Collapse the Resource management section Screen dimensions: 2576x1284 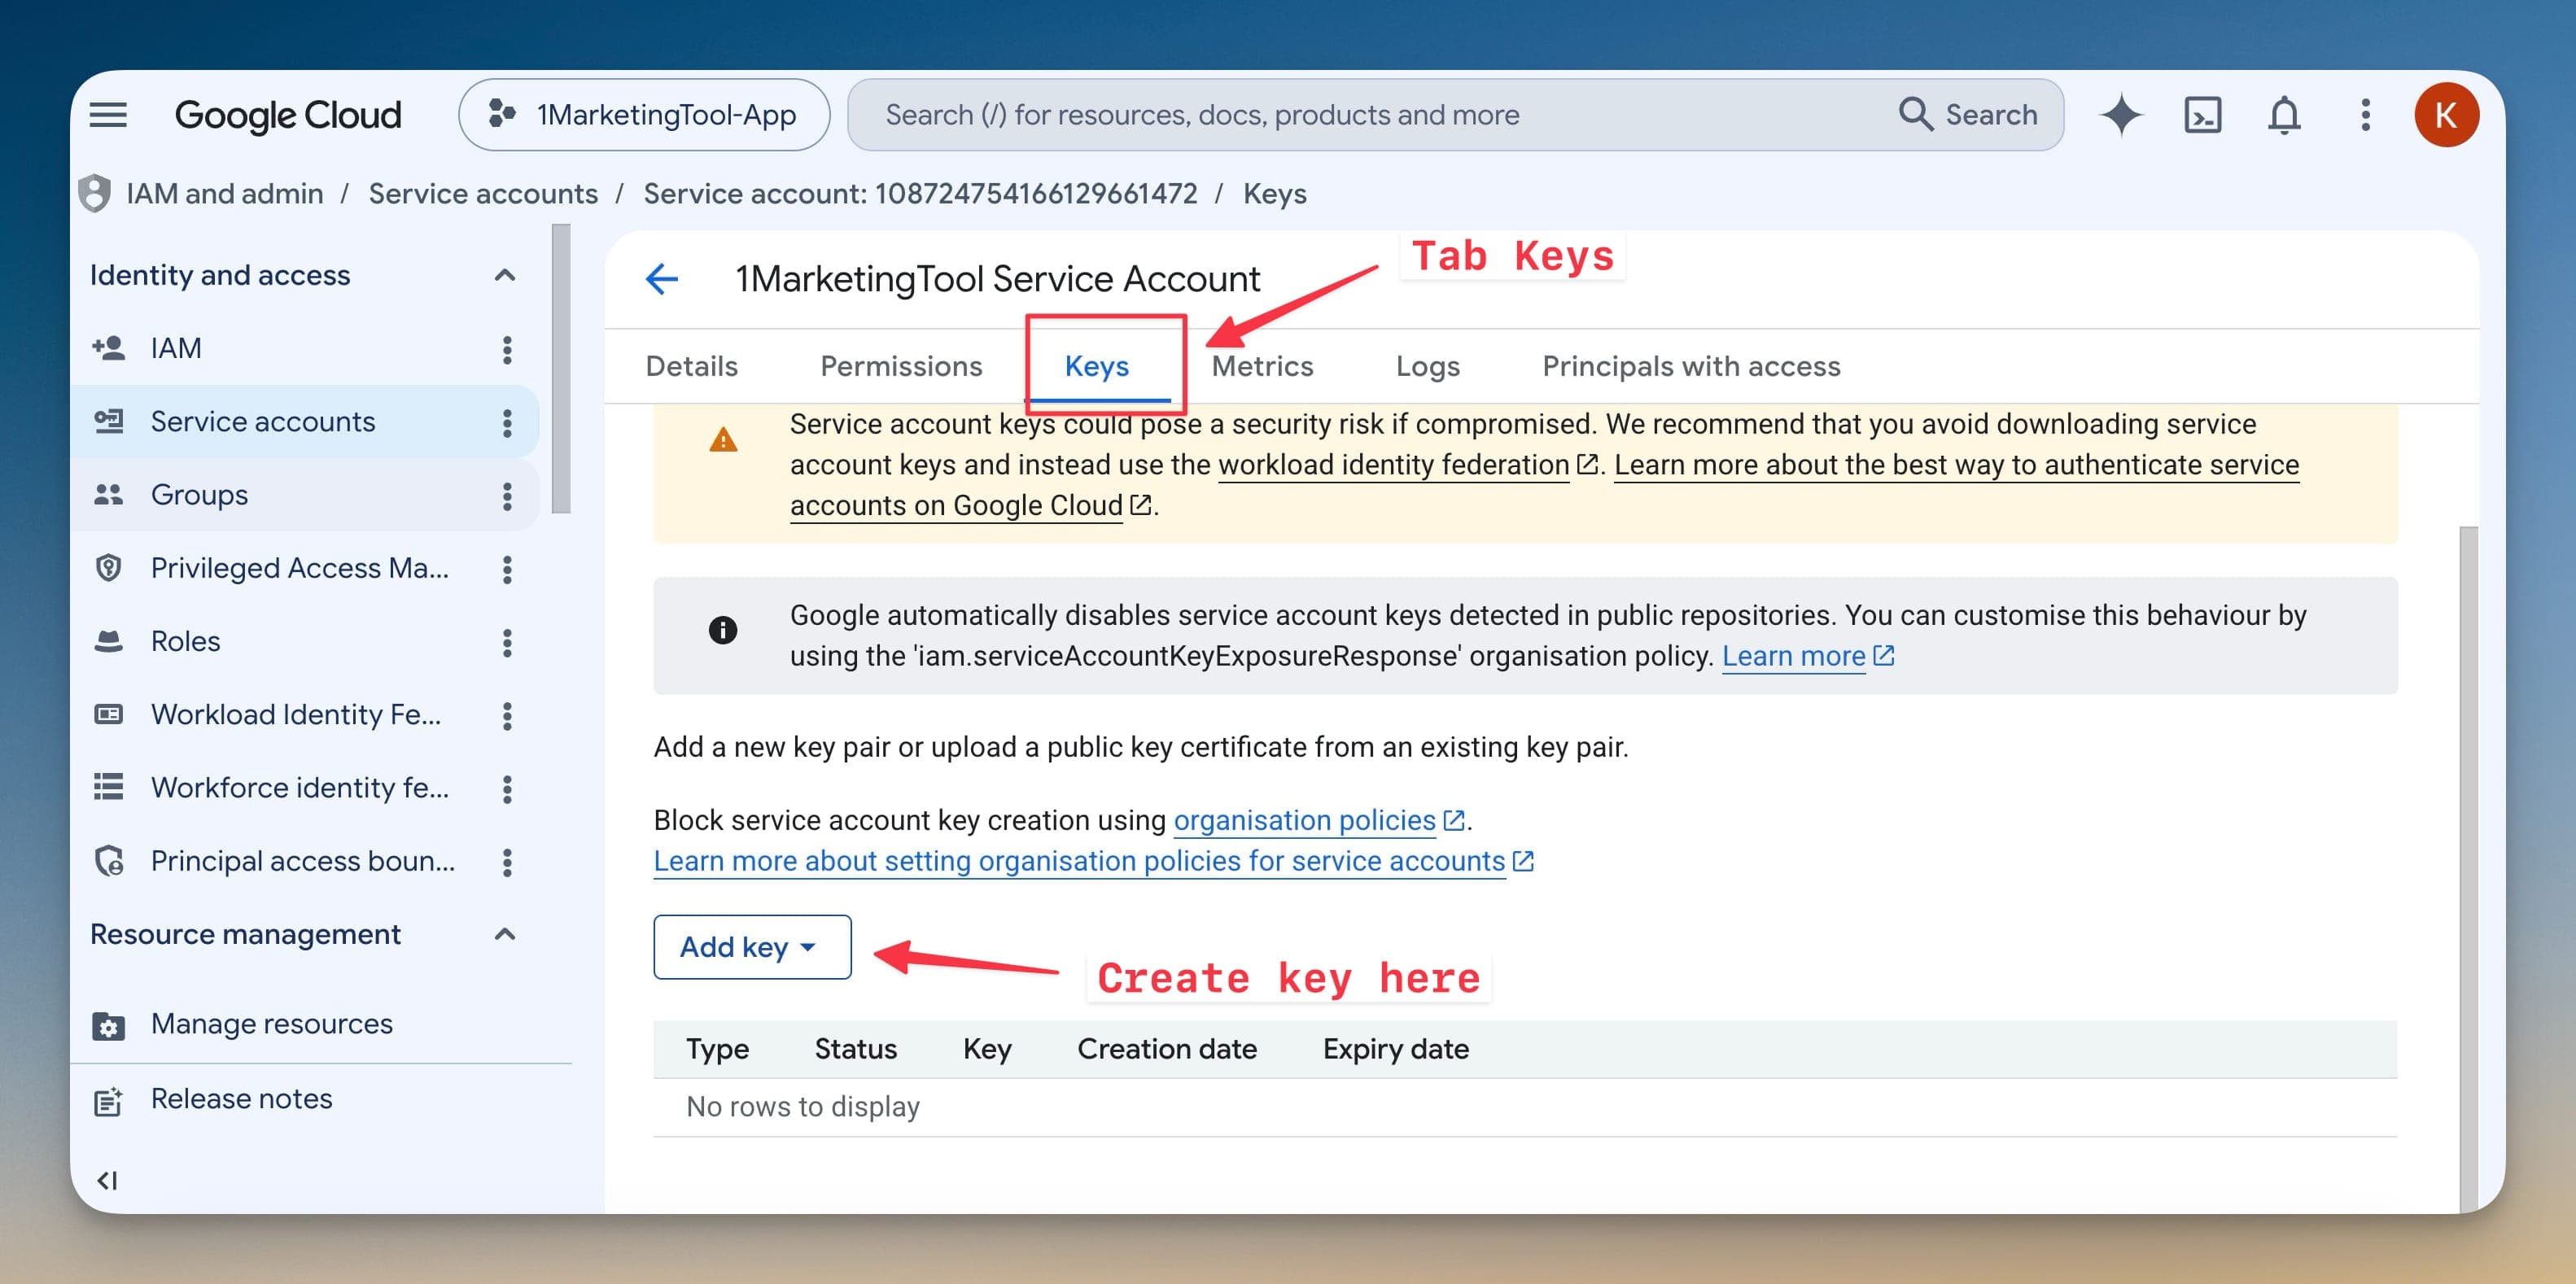click(x=505, y=934)
